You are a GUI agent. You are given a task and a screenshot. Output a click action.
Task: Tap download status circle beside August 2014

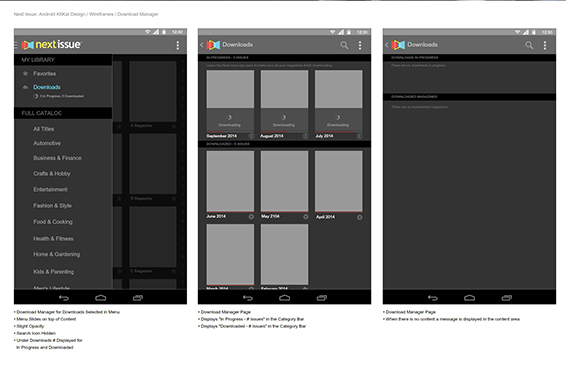[x=305, y=136]
